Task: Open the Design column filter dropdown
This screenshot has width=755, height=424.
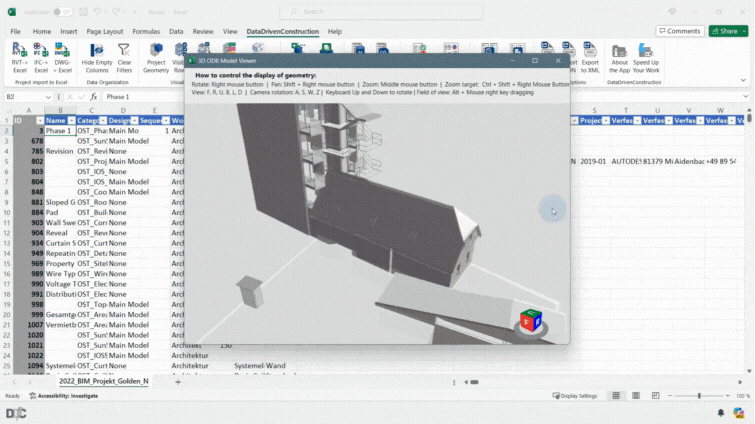Action: [134, 120]
